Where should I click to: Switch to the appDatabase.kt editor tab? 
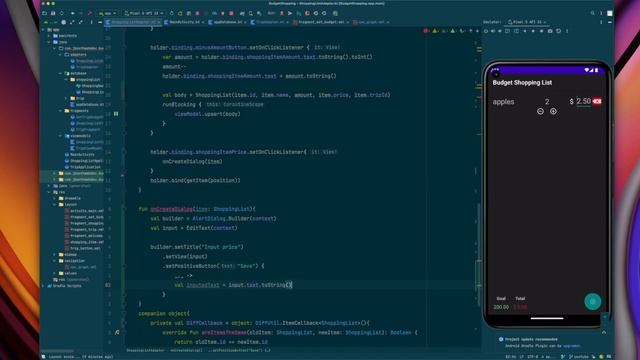point(227,22)
